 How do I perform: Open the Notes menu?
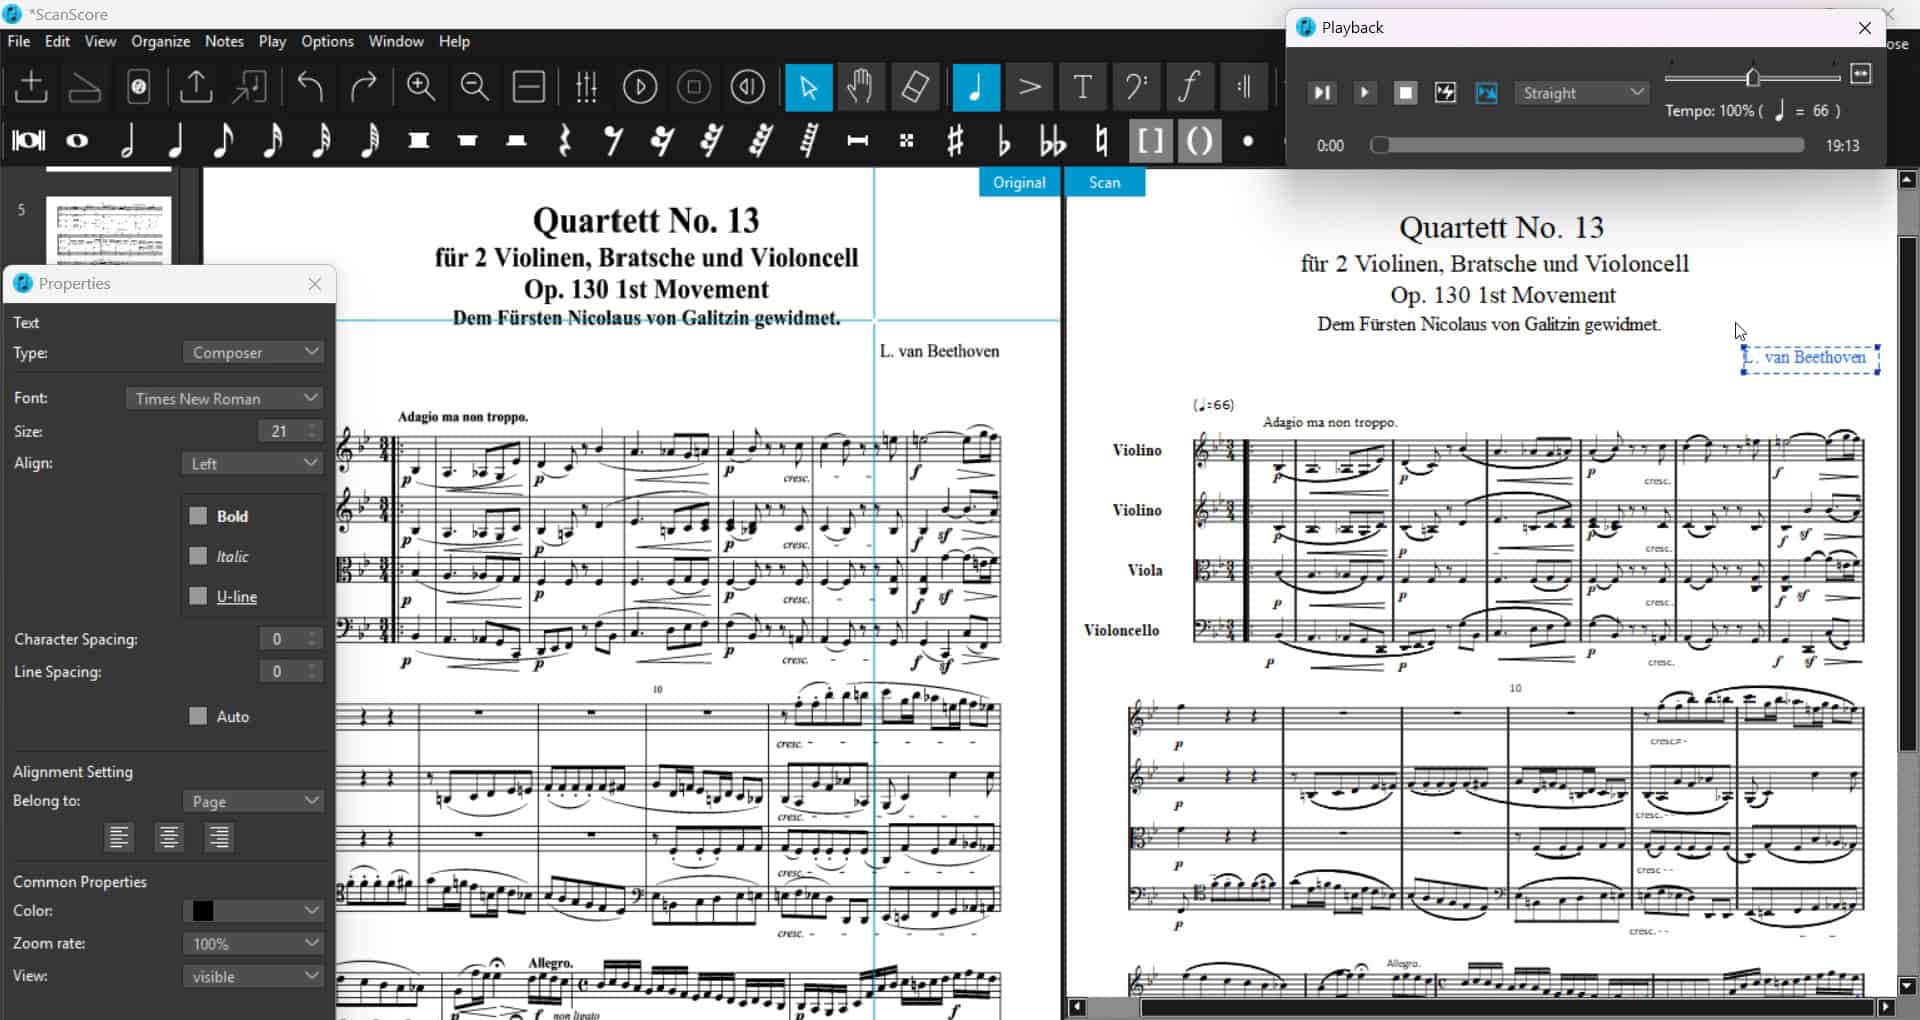224,41
